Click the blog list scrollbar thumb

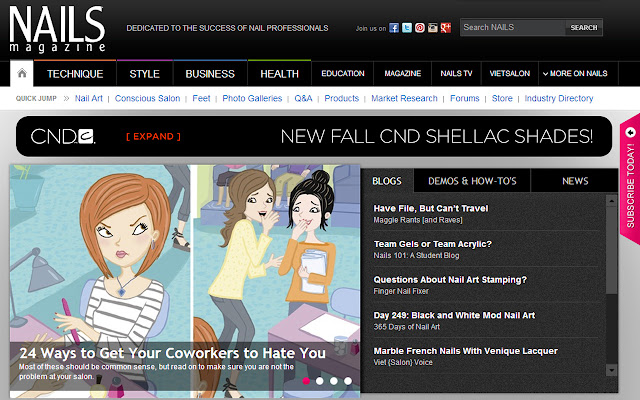point(611,250)
